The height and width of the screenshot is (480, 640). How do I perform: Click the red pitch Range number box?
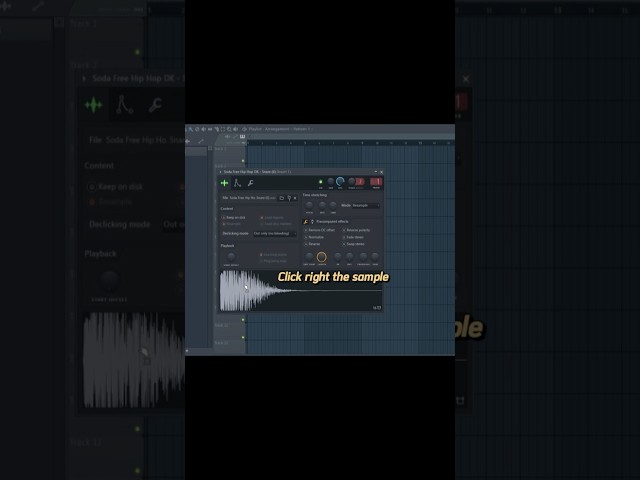point(360,182)
